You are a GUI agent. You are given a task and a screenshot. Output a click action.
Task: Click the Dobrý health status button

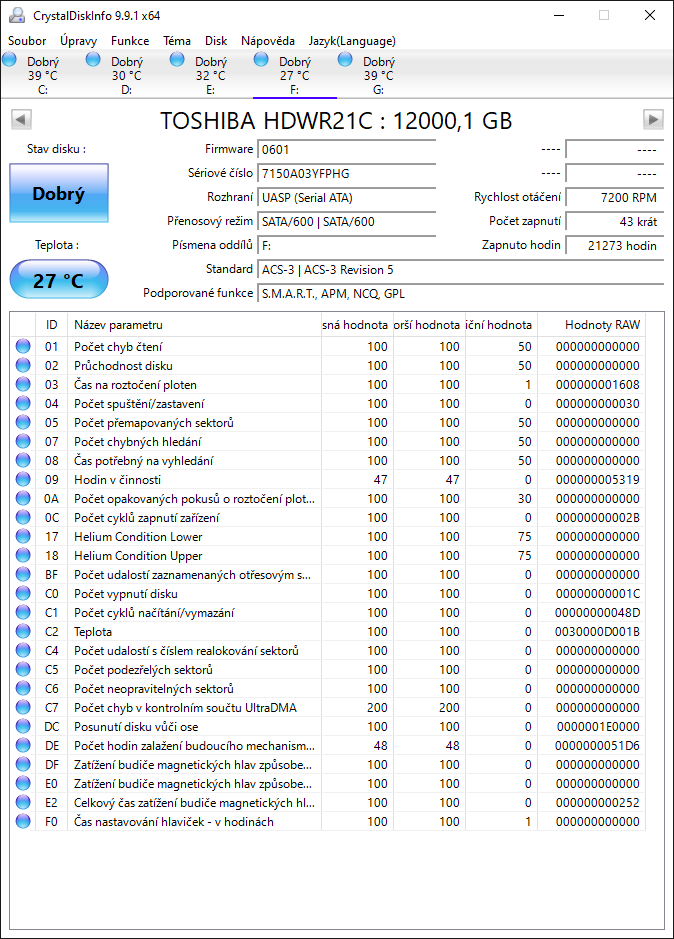coord(59,193)
